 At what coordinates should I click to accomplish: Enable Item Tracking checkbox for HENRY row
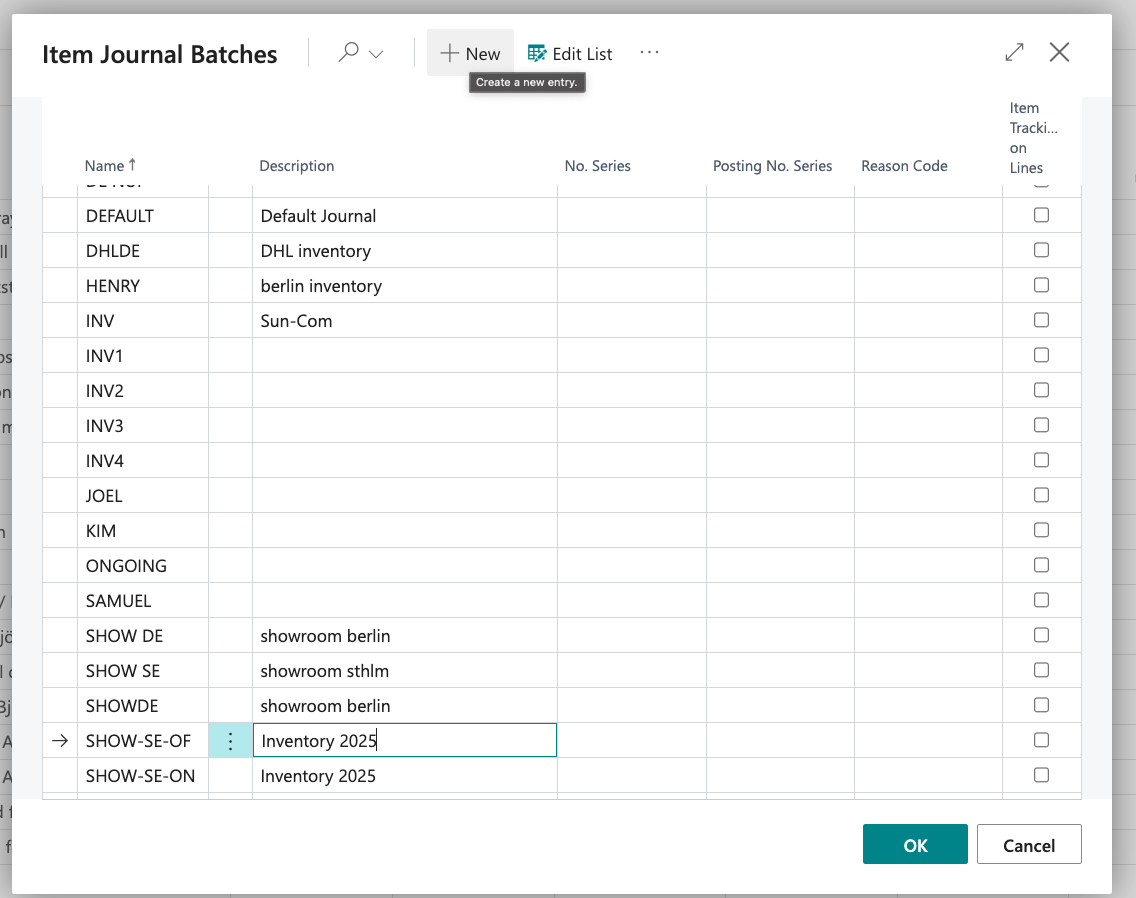1041,285
